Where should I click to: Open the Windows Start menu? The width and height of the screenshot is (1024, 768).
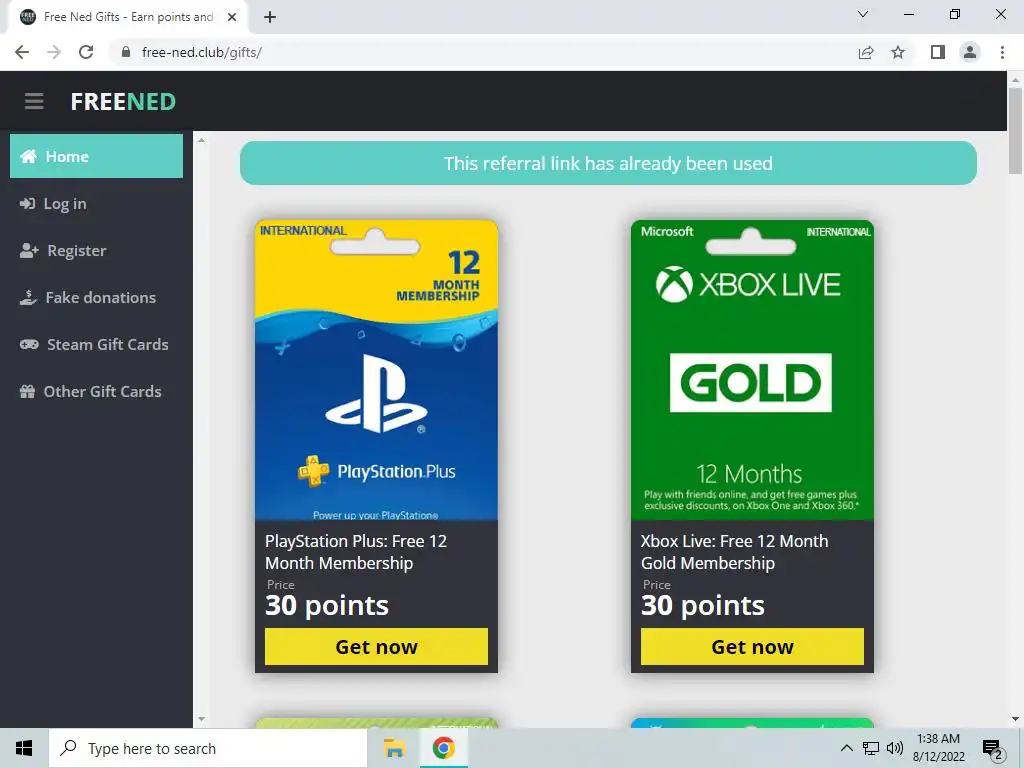(x=24, y=748)
